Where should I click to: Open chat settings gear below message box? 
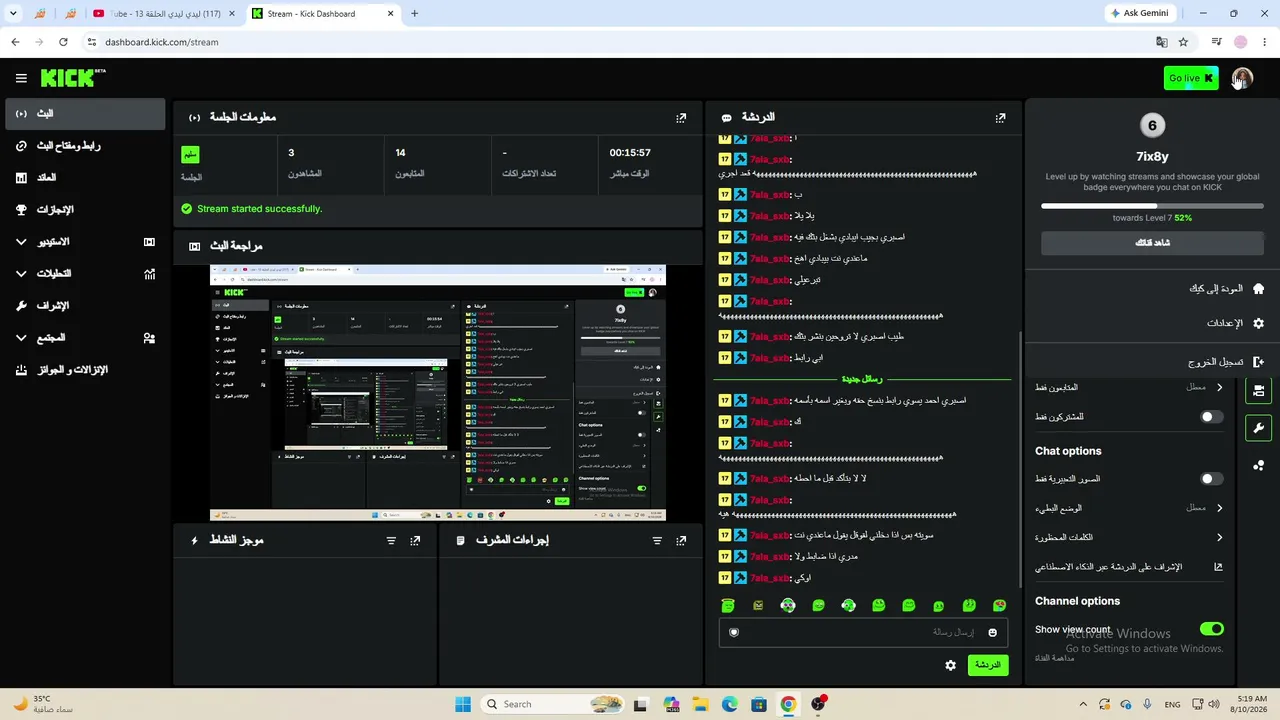950,665
